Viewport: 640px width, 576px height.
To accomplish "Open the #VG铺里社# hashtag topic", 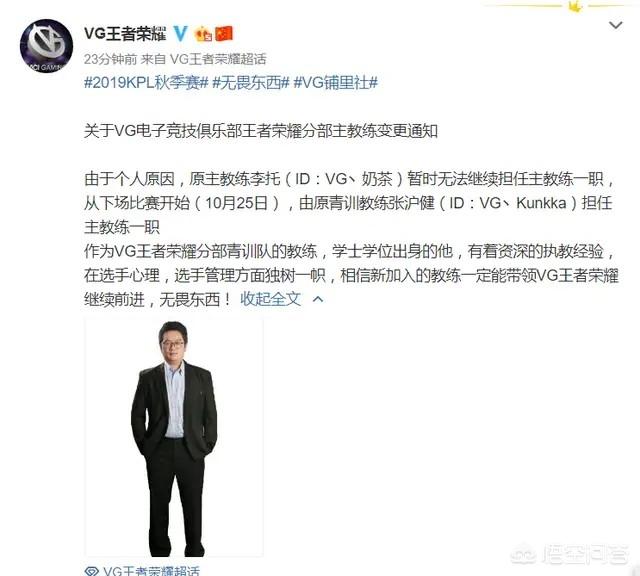I will coord(336,82).
